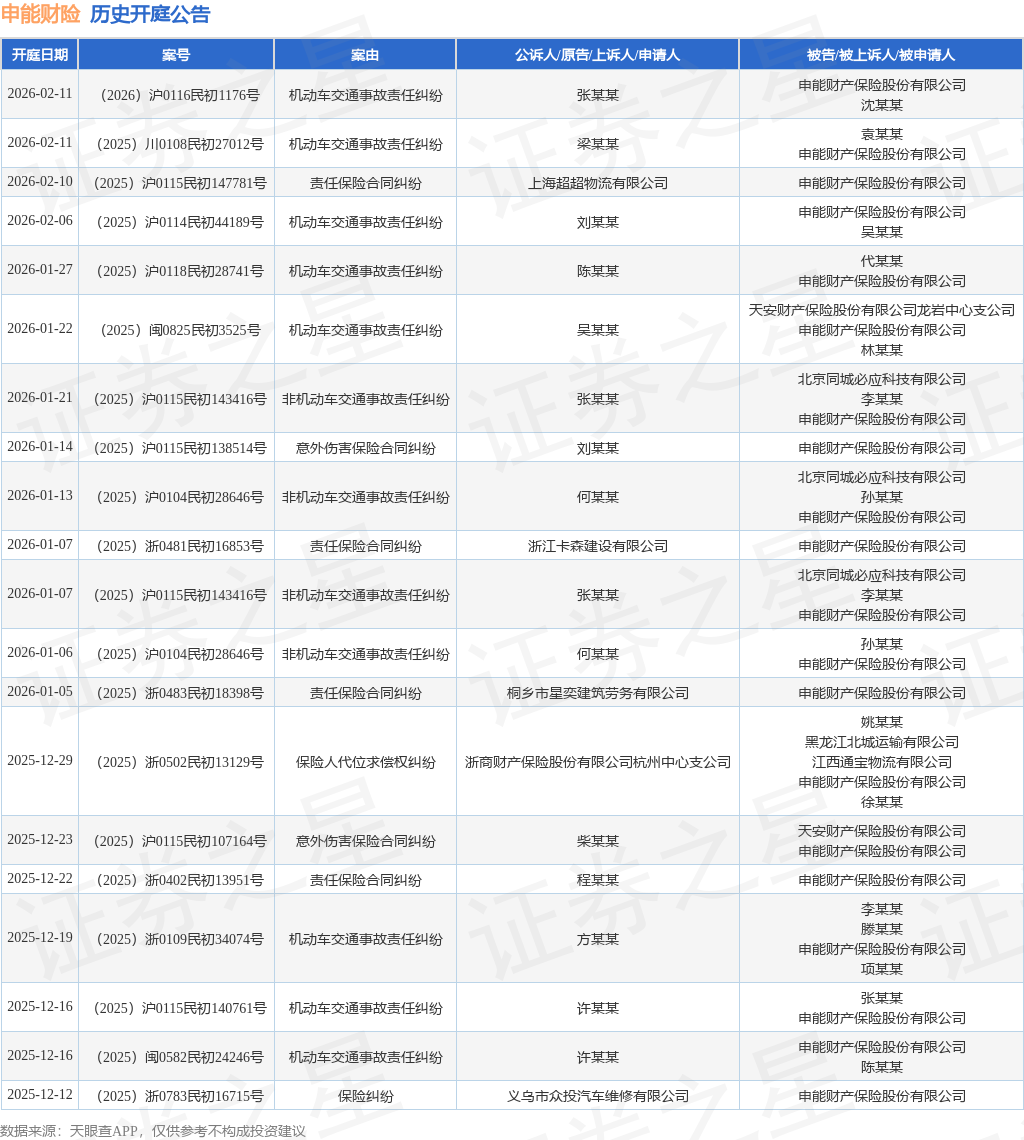1024x1140 pixels.
Task: Click date 2025-12-22
Action: (x=40, y=879)
